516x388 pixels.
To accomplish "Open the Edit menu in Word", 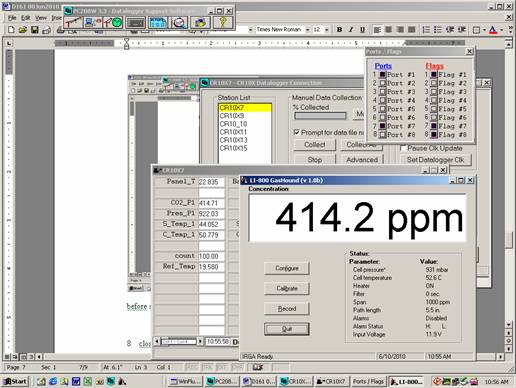I will click(x=26, y=18).
